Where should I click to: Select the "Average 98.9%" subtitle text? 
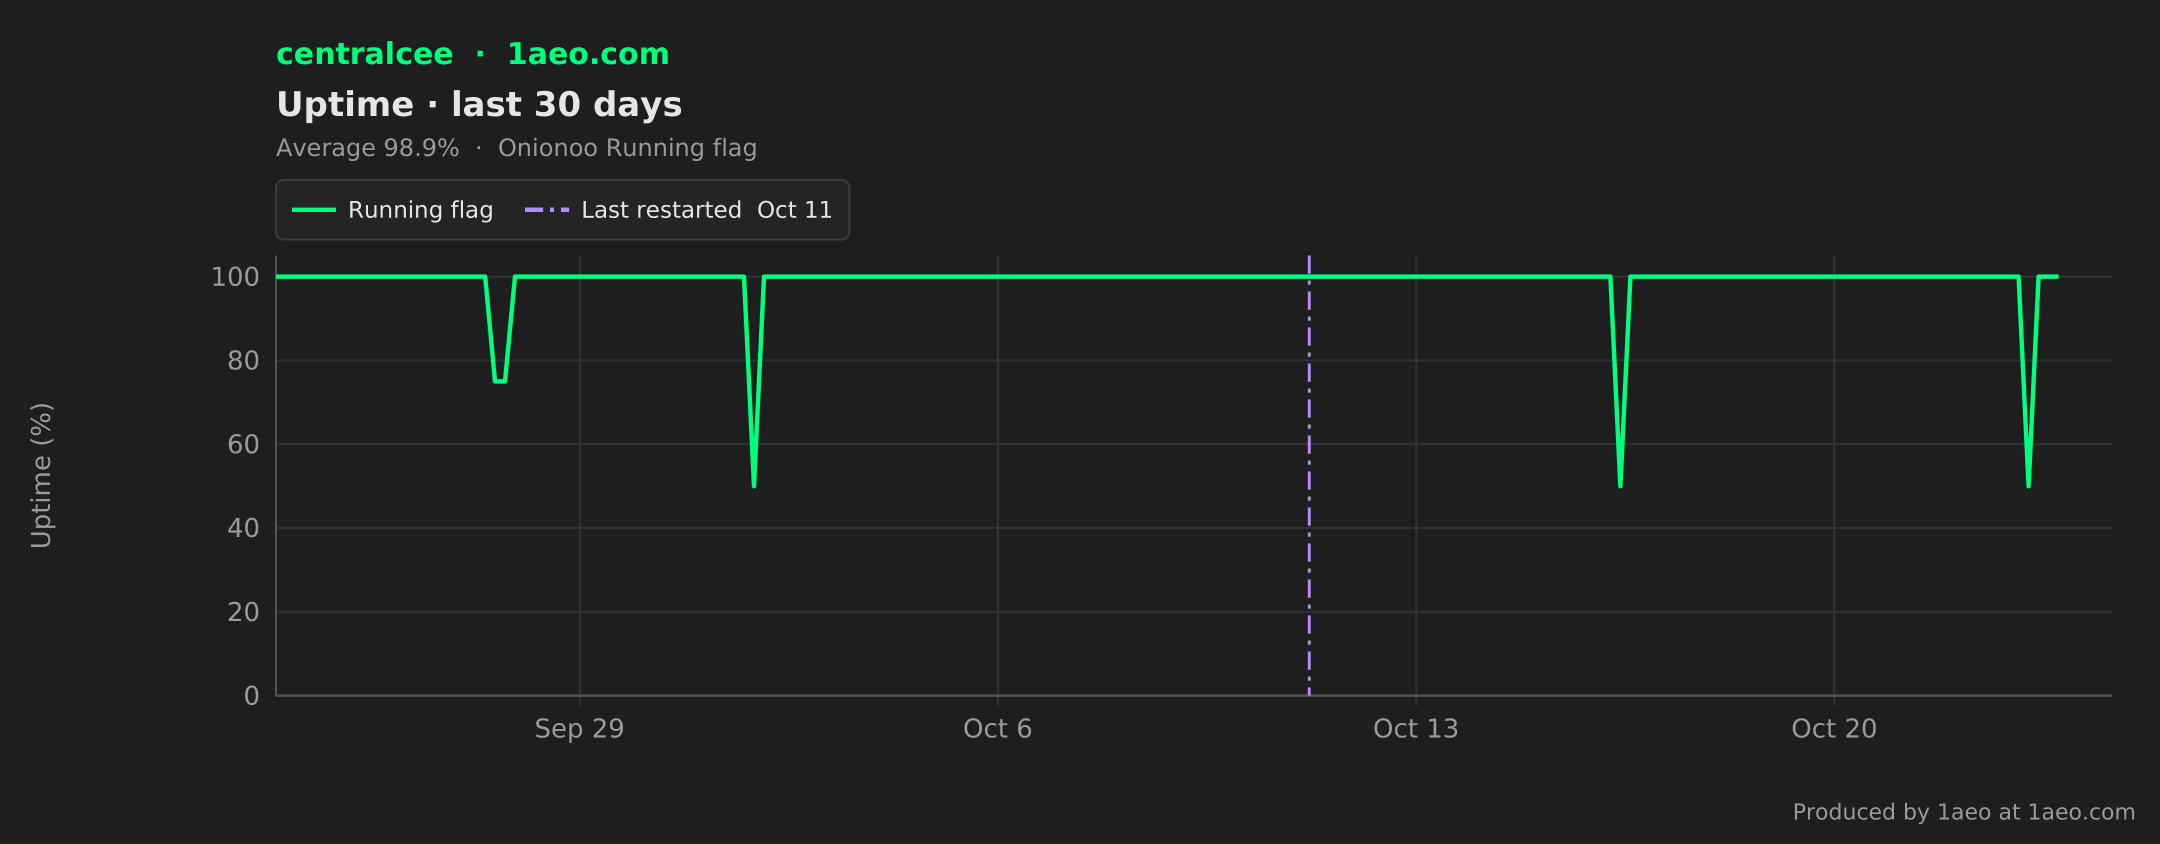point(368,148)
